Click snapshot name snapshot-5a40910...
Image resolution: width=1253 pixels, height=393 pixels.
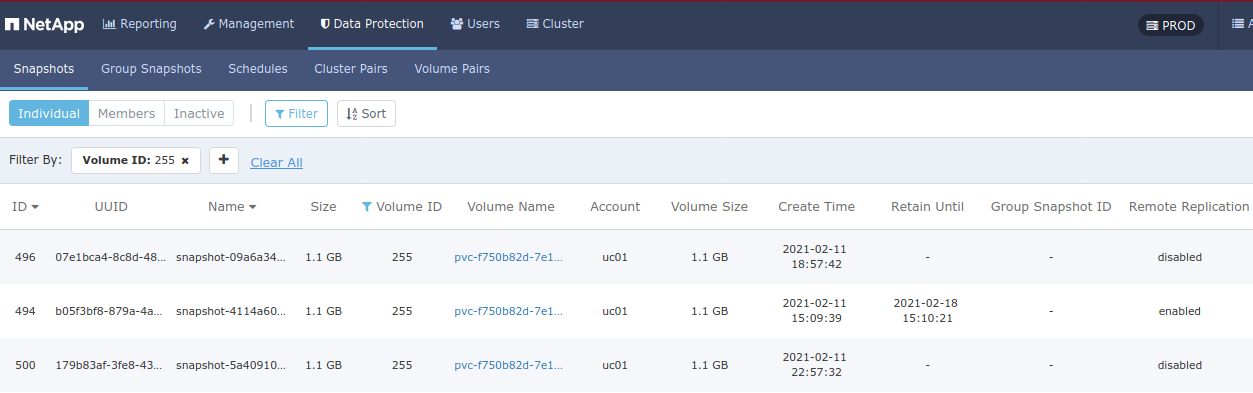(x=231, y=365)
